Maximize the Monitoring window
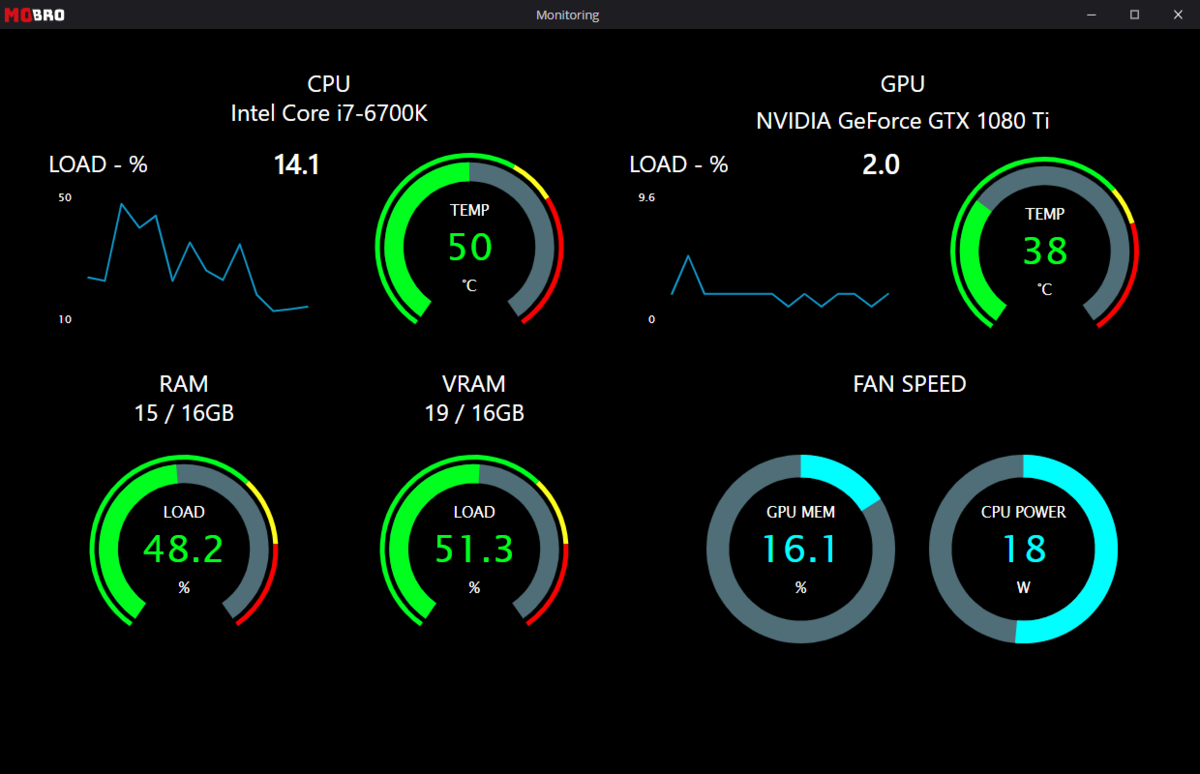This screenshot has width=1200, height=774. click(1134, 15)
